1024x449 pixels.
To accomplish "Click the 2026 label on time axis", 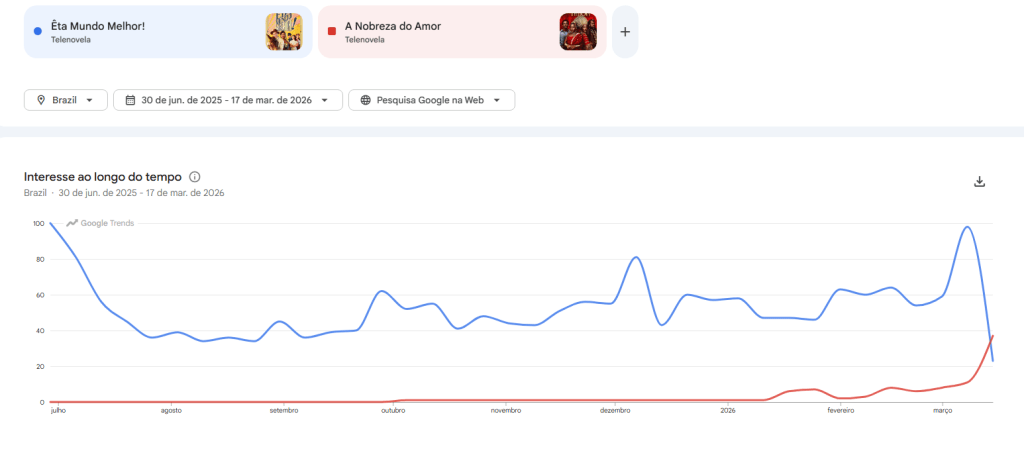I will pos(727,410).
